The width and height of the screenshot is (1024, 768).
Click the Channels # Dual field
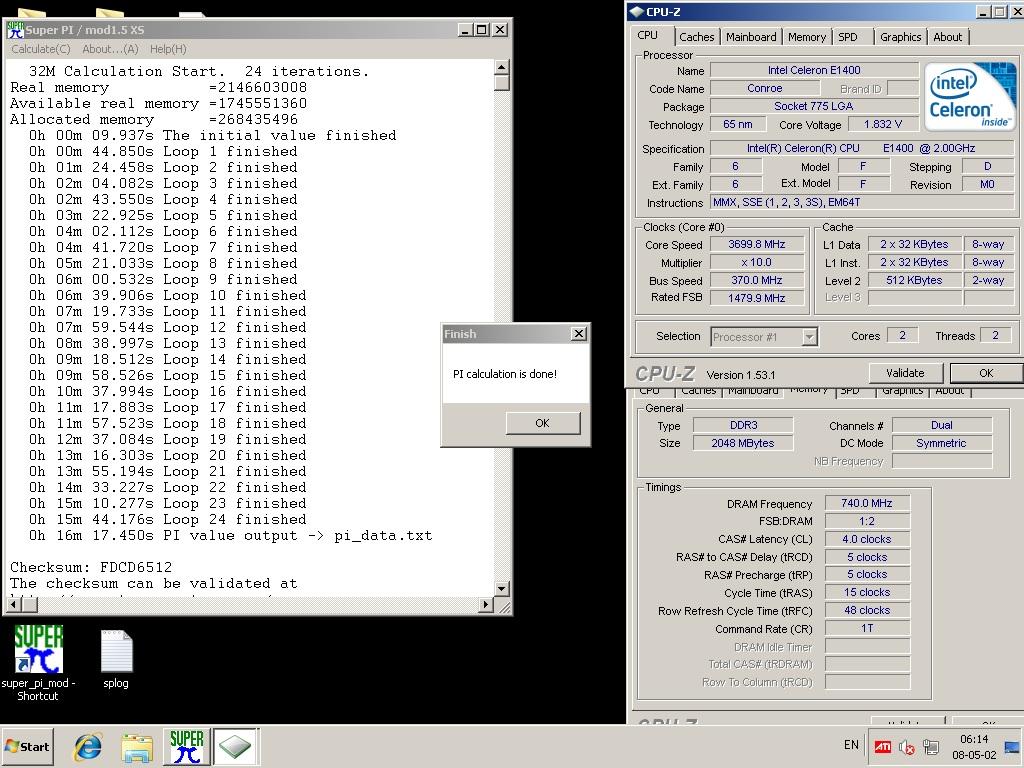pos(942,425)
